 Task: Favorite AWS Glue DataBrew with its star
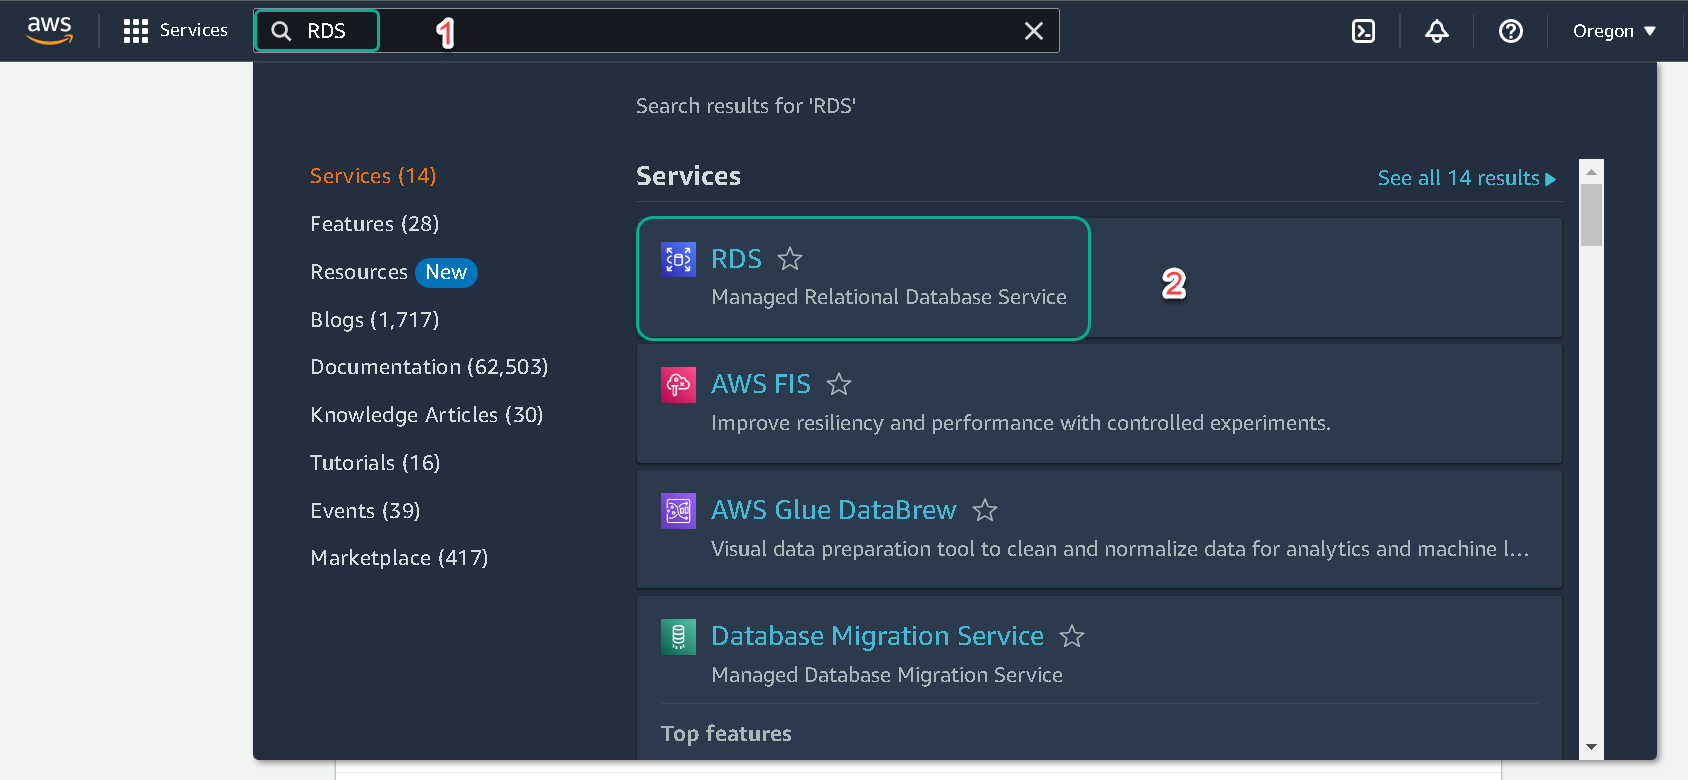(x=985, y=510)
